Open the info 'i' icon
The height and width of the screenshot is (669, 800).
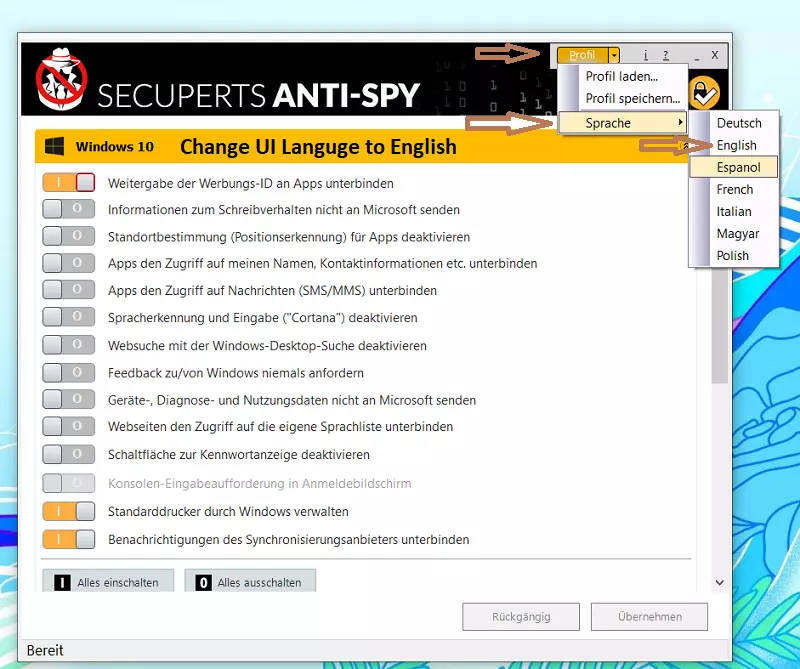[645, 56]
